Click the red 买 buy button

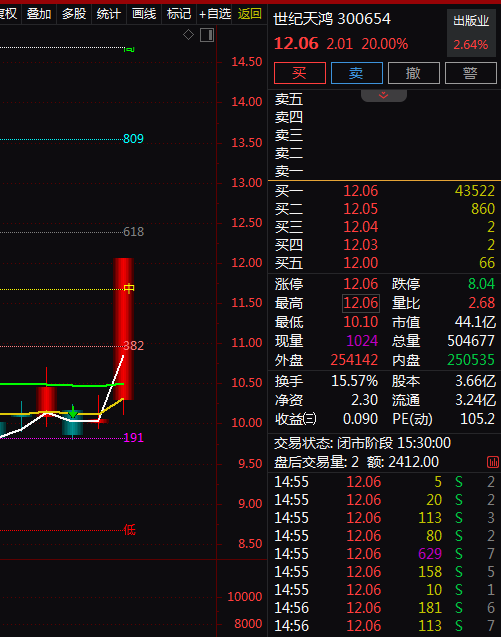(300, 73)
